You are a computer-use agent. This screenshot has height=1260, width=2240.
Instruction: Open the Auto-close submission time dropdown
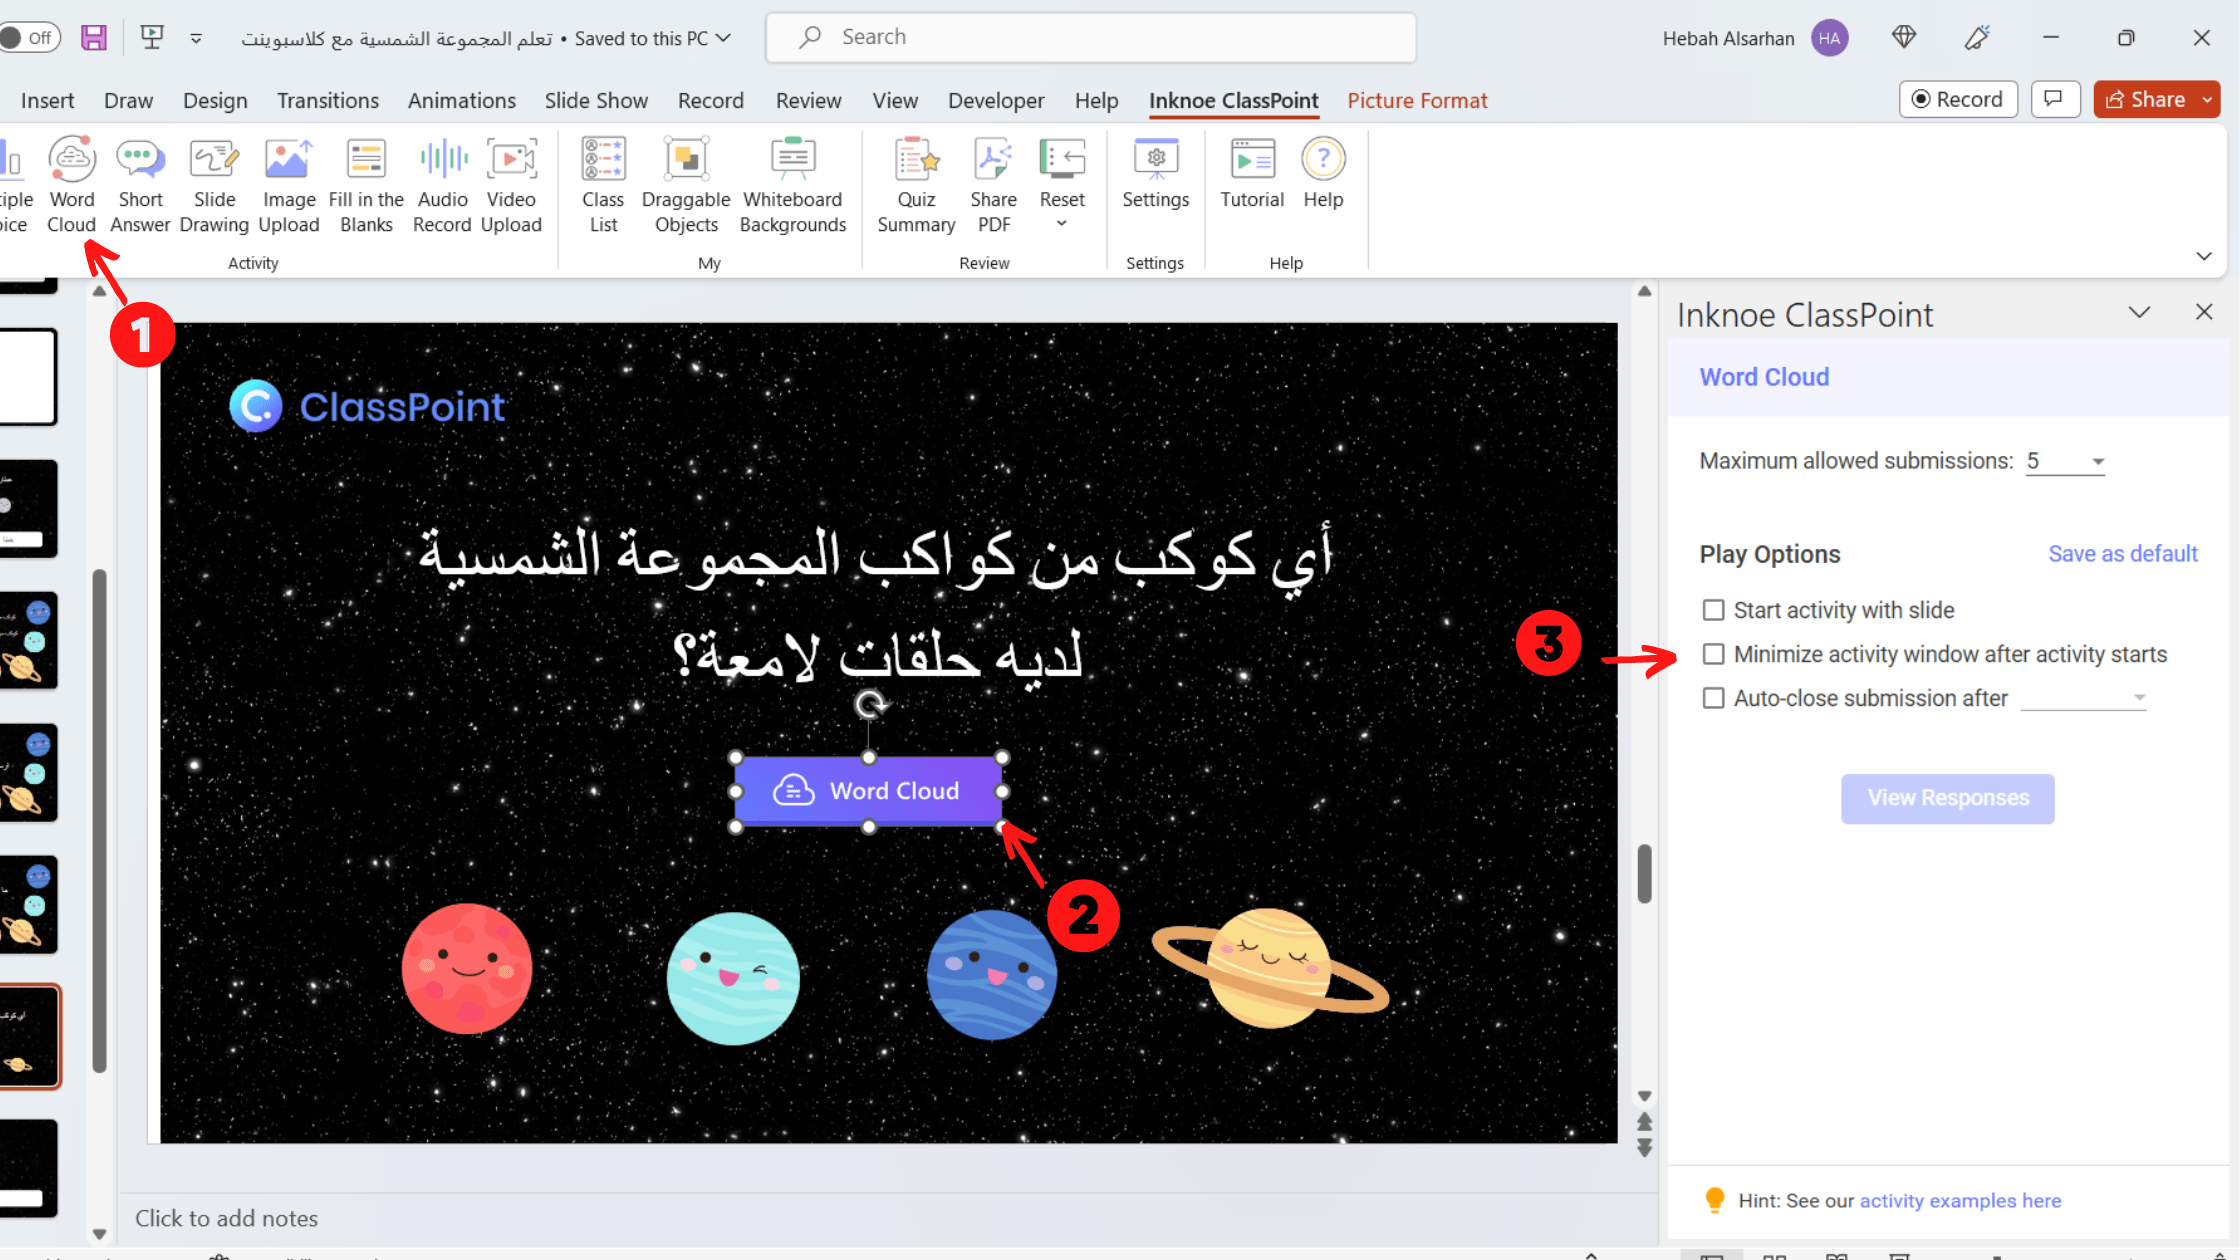2084,698
